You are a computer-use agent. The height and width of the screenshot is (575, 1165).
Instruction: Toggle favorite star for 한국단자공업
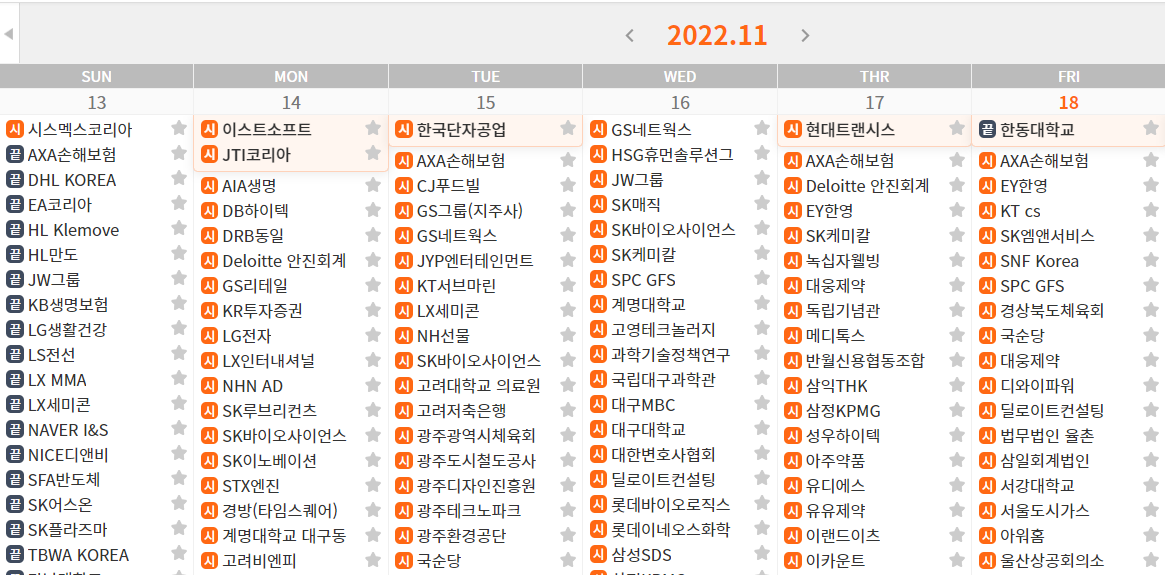tap(568, 128)
